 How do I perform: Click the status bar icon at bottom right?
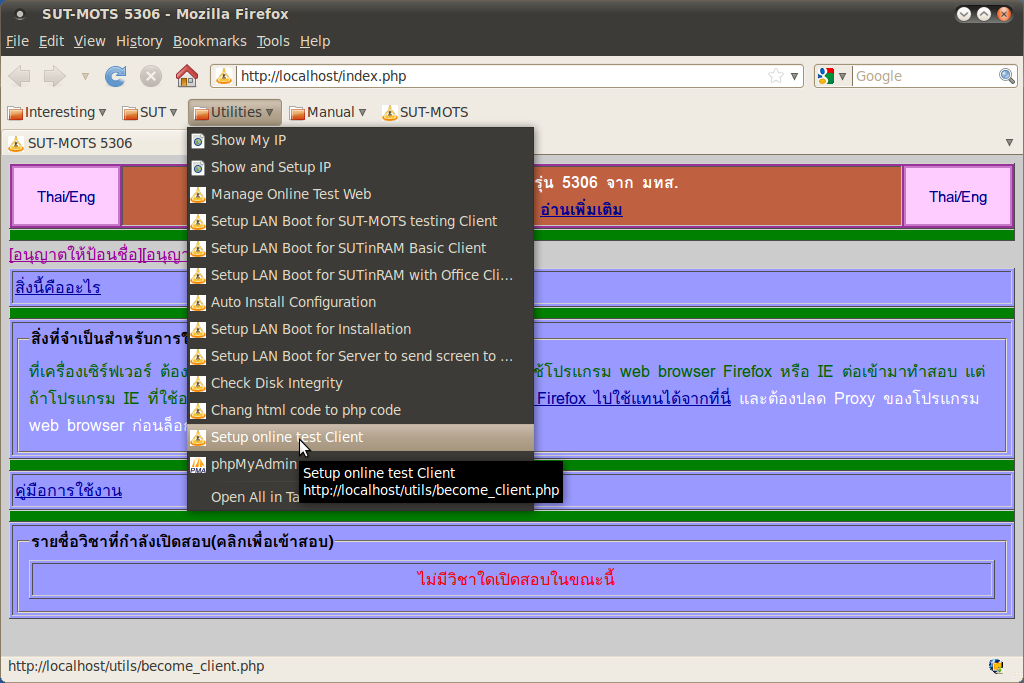click(996, 666)
